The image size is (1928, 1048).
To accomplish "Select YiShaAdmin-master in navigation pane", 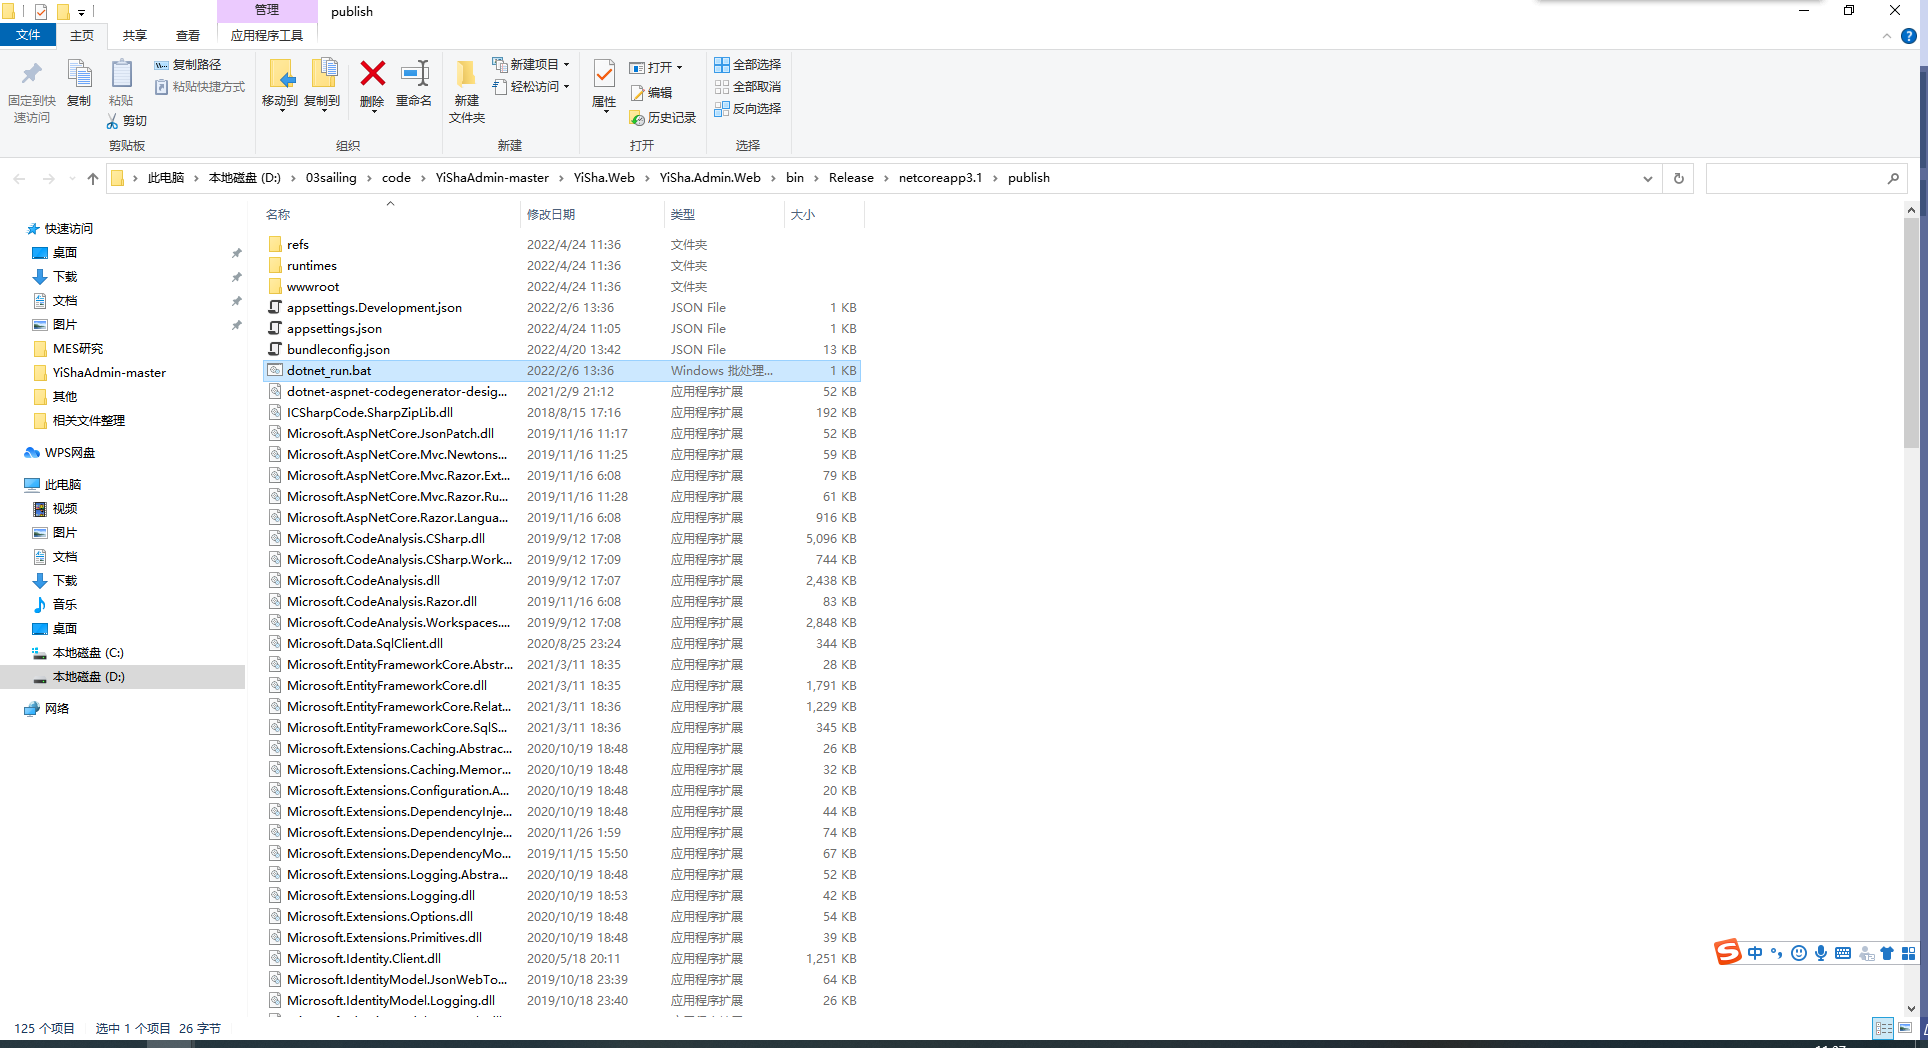I will pos(109,373).
